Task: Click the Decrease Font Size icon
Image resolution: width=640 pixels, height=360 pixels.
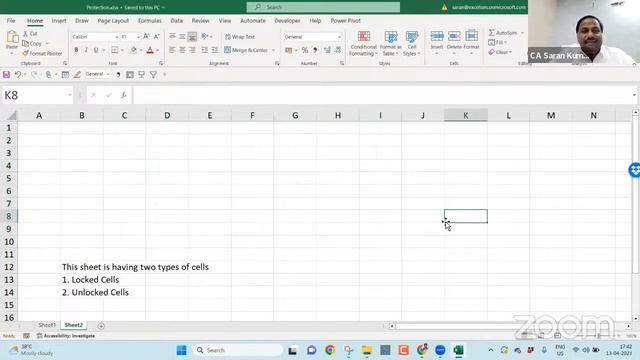Action: (156, 37)
